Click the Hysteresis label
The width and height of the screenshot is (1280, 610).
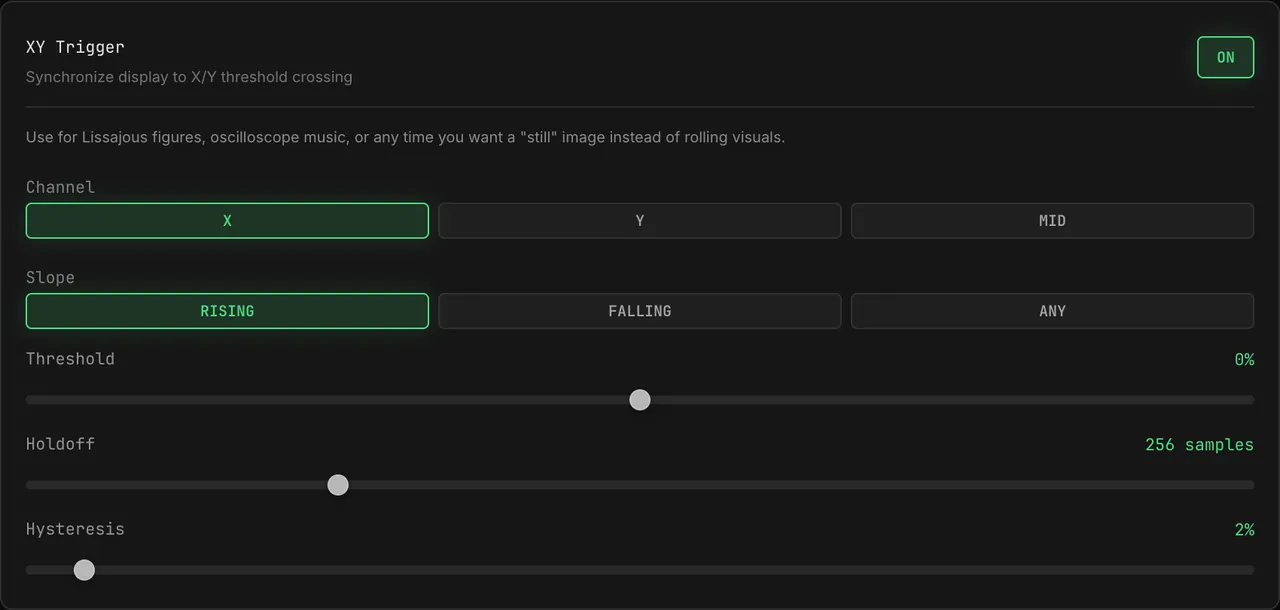tap(75, 529)
